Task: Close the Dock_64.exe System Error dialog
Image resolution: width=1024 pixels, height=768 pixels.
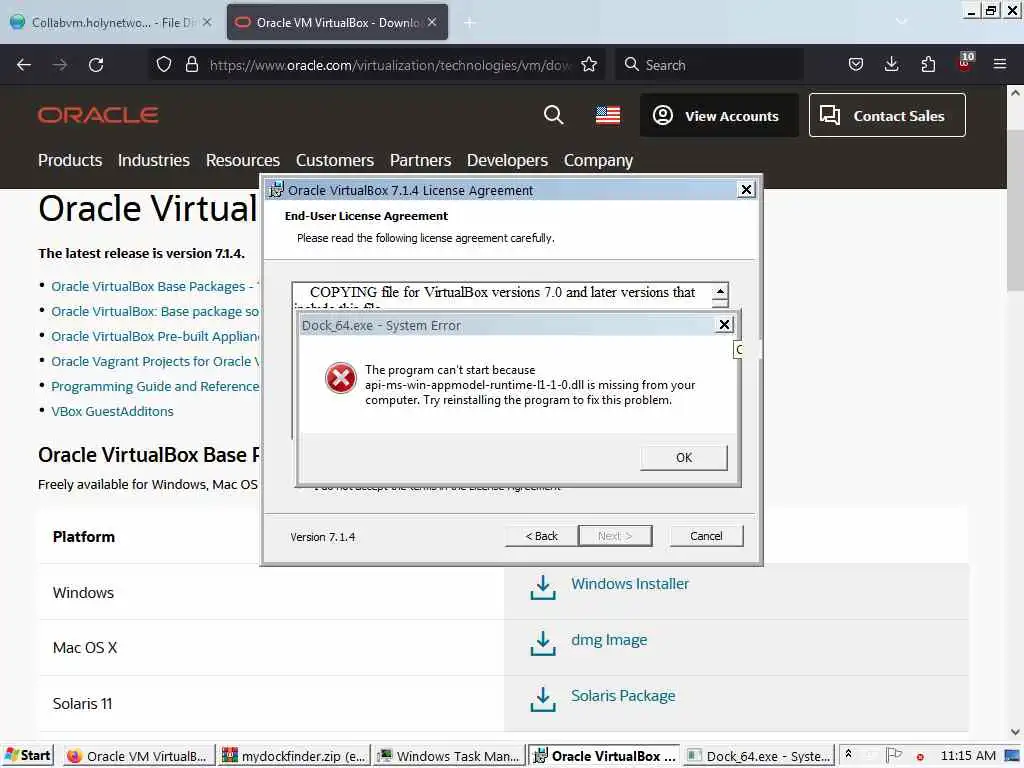Action: pos(724,325)
